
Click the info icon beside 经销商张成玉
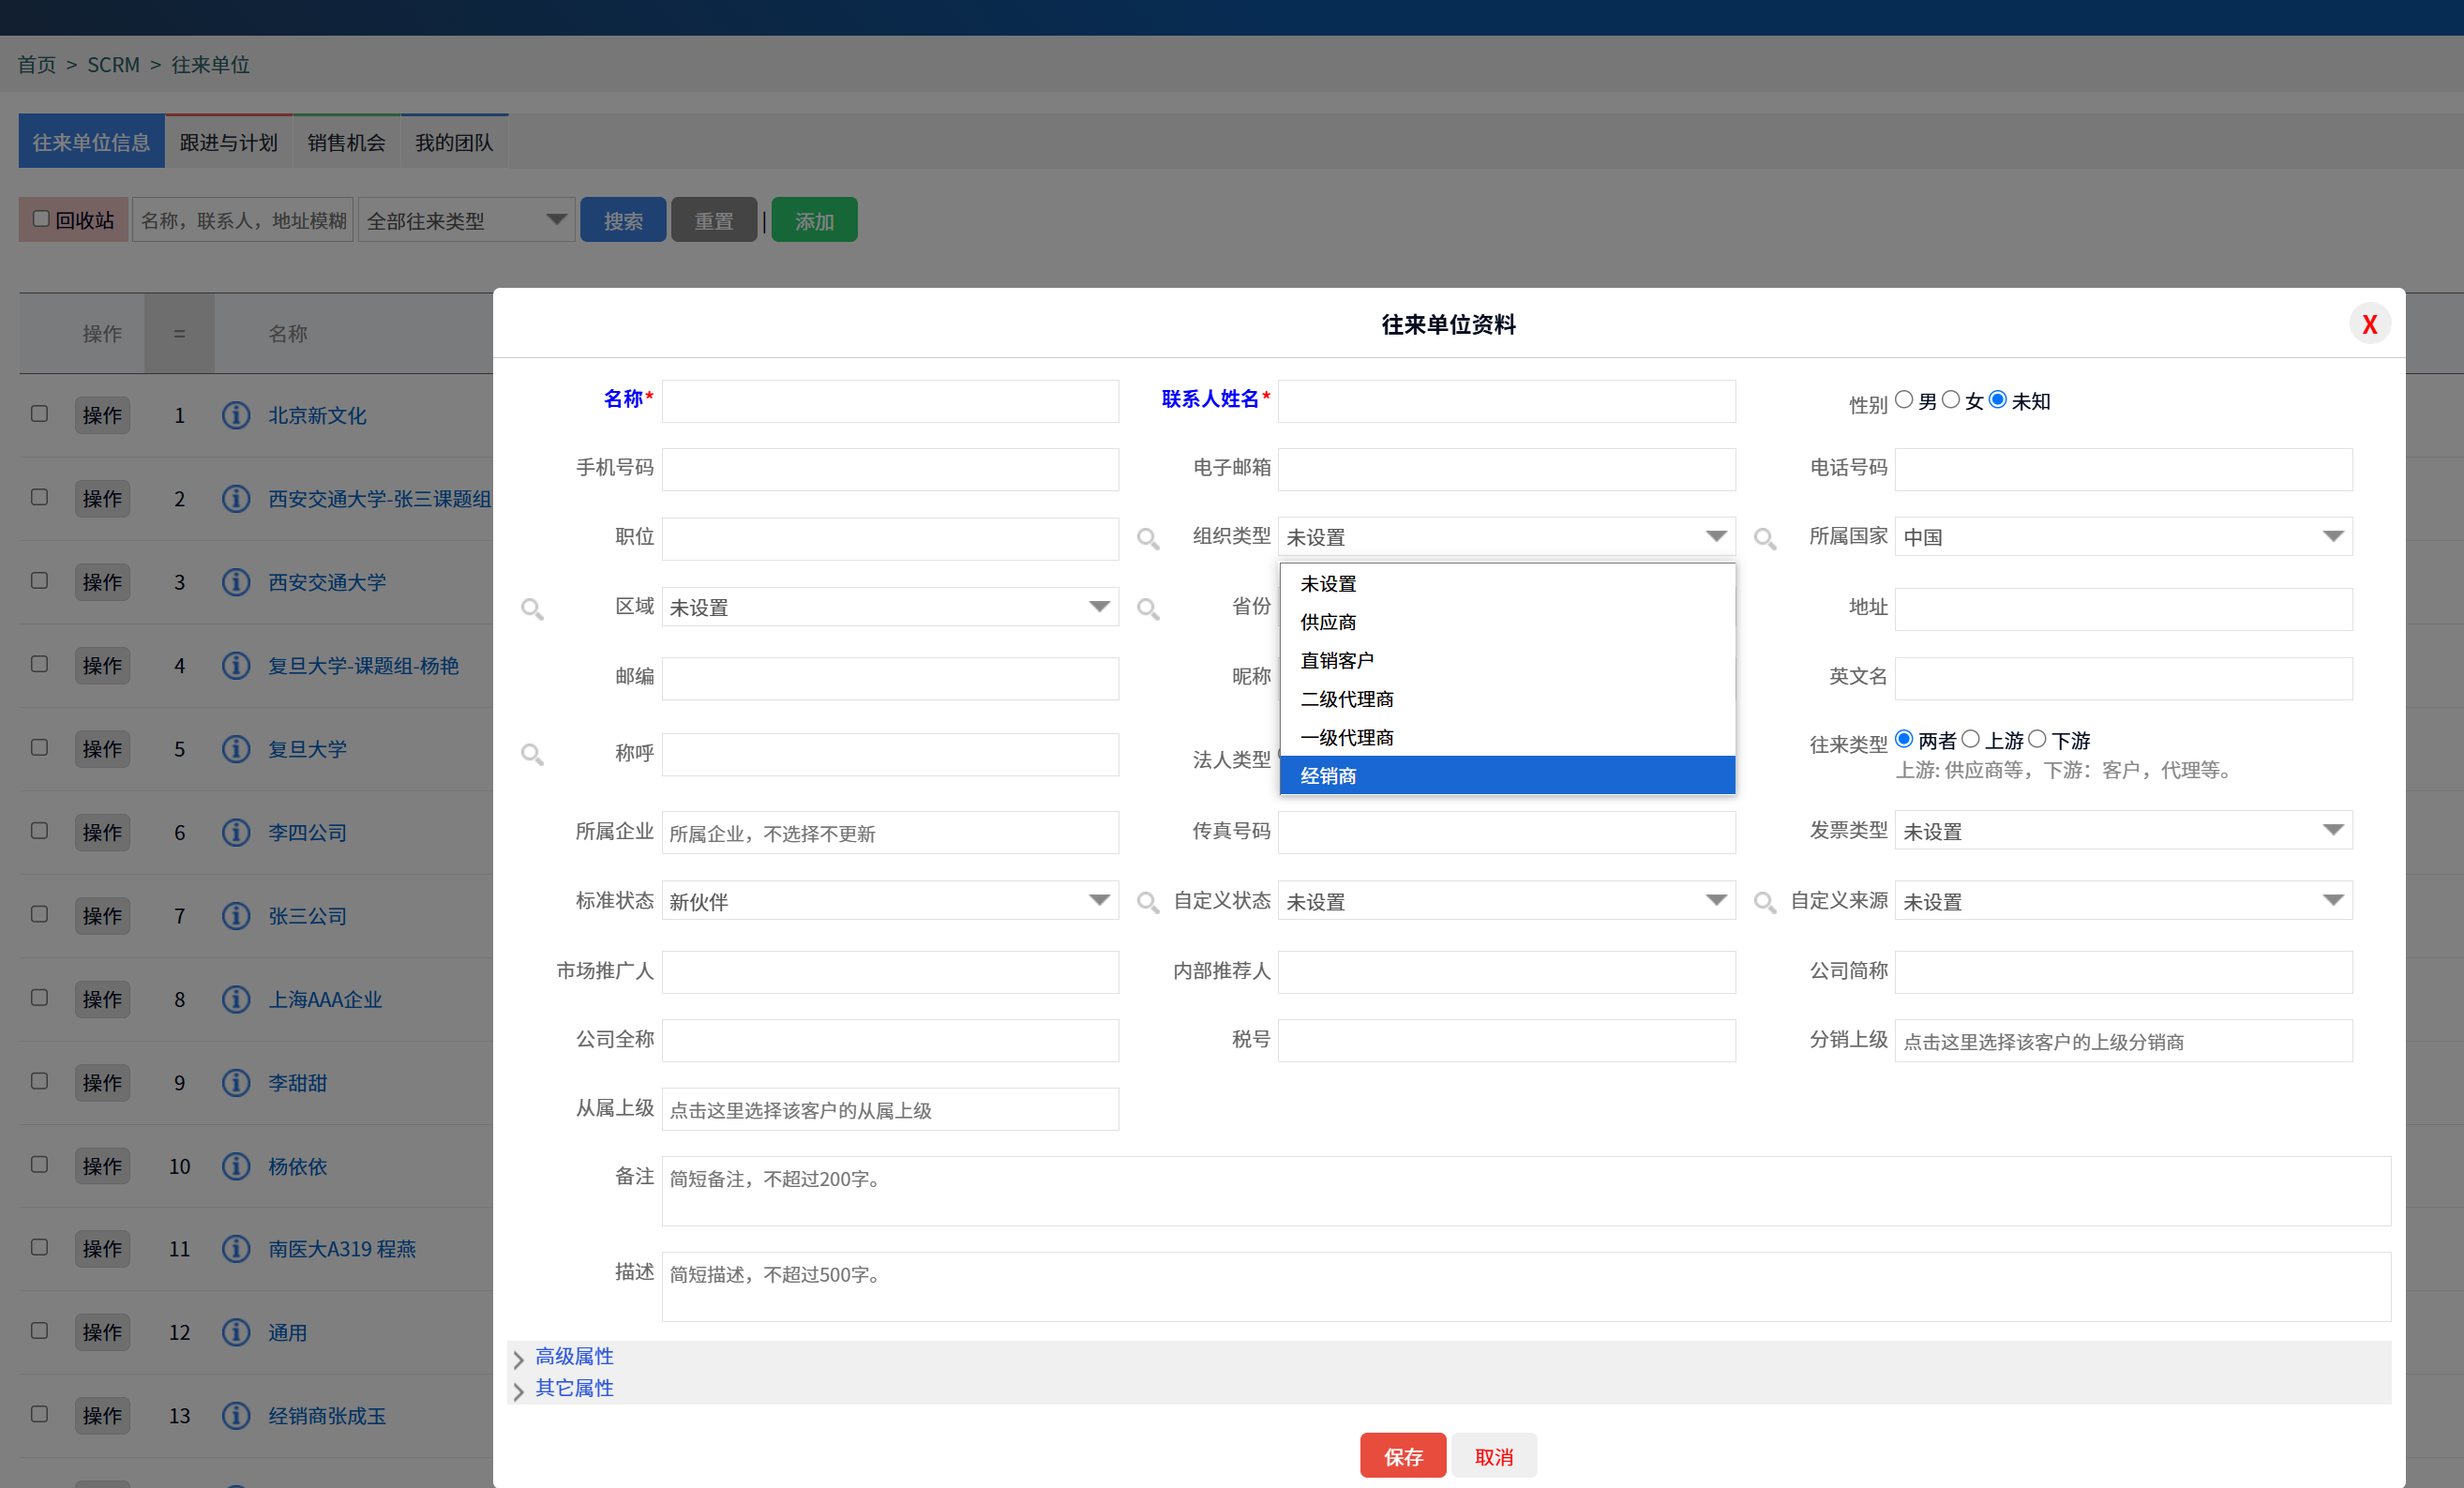pyautogui.click(x=236, y=1416)
